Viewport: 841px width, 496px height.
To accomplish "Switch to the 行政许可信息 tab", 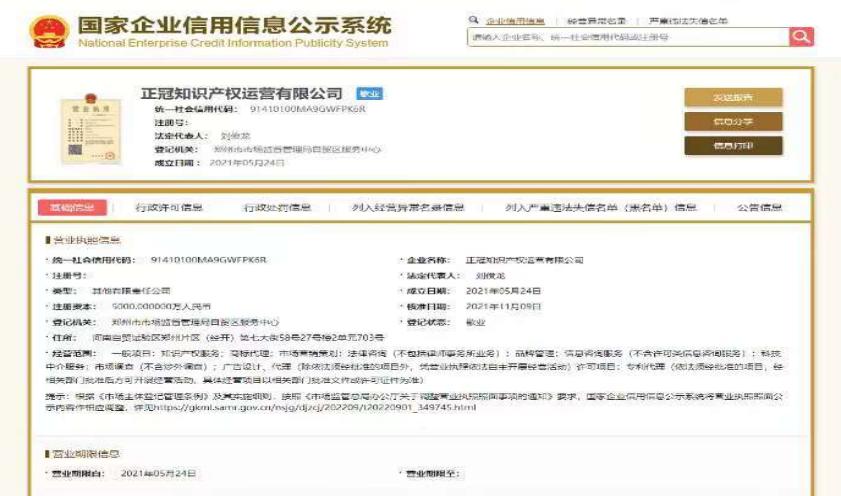I will [x=169, y=208].
